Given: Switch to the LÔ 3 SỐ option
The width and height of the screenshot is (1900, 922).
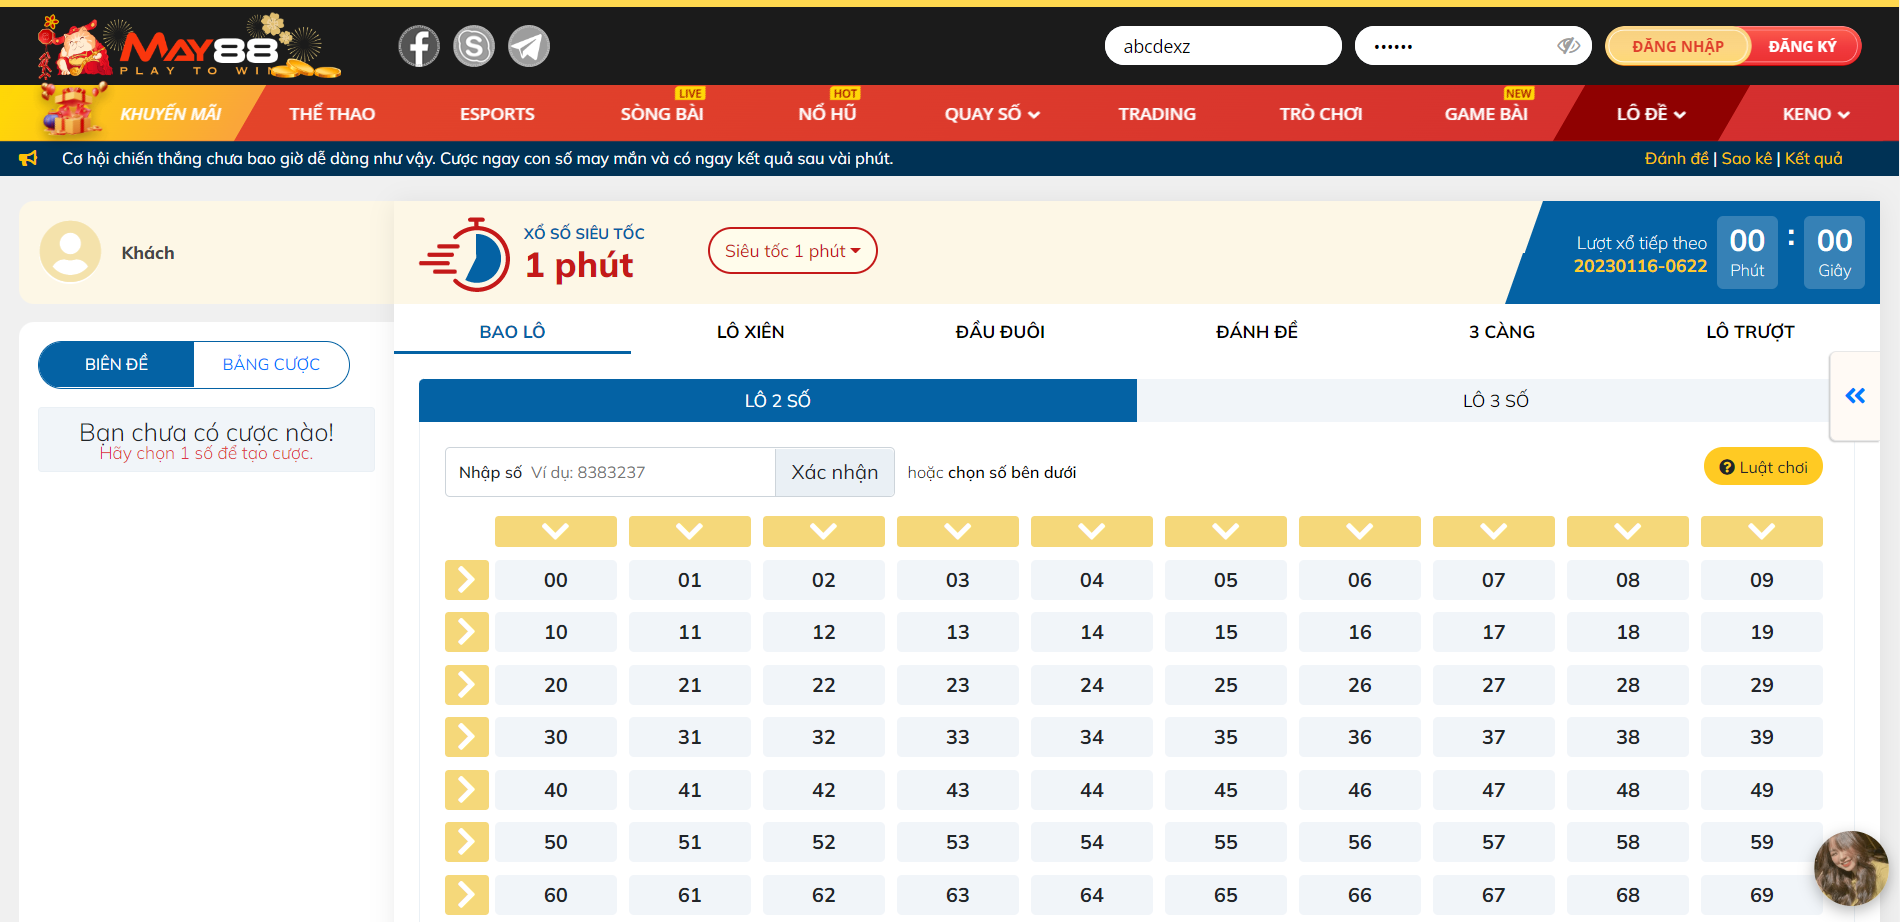Looking at the screenshot, I should 1495,401.
